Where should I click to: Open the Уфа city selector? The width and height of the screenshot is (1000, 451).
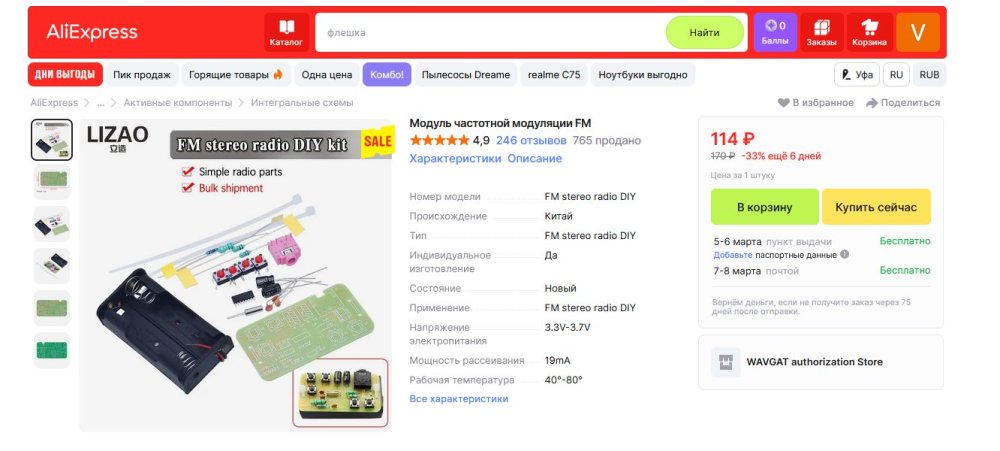(x=857, y=75)
